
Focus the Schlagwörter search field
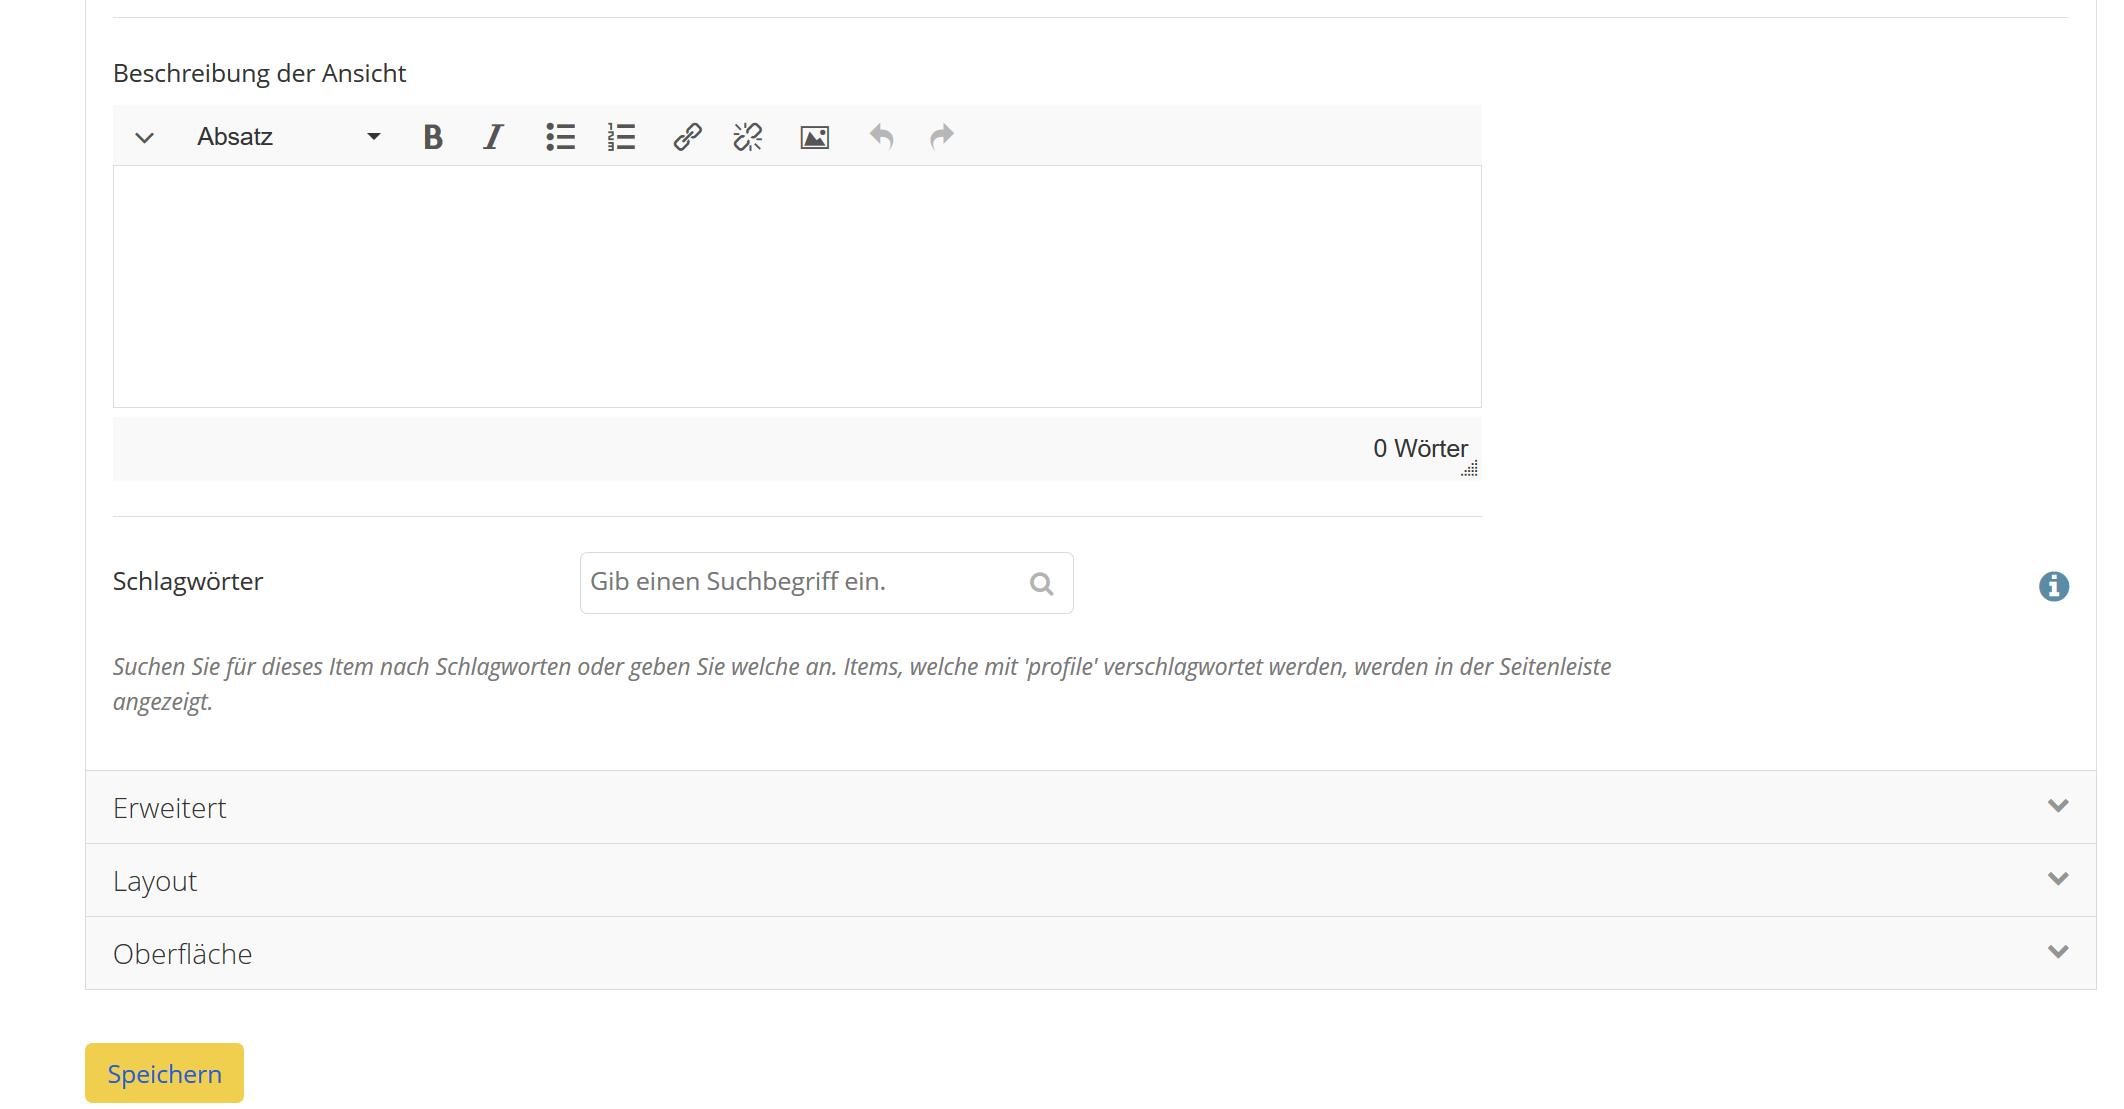point(800,583)
